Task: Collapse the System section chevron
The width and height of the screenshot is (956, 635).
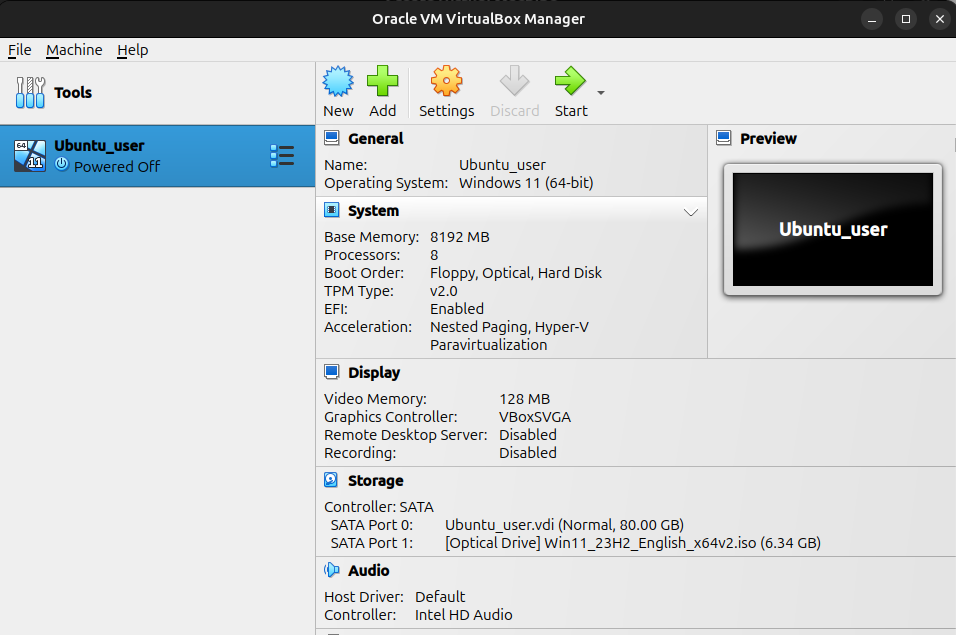Action: (x=690, y=212)
